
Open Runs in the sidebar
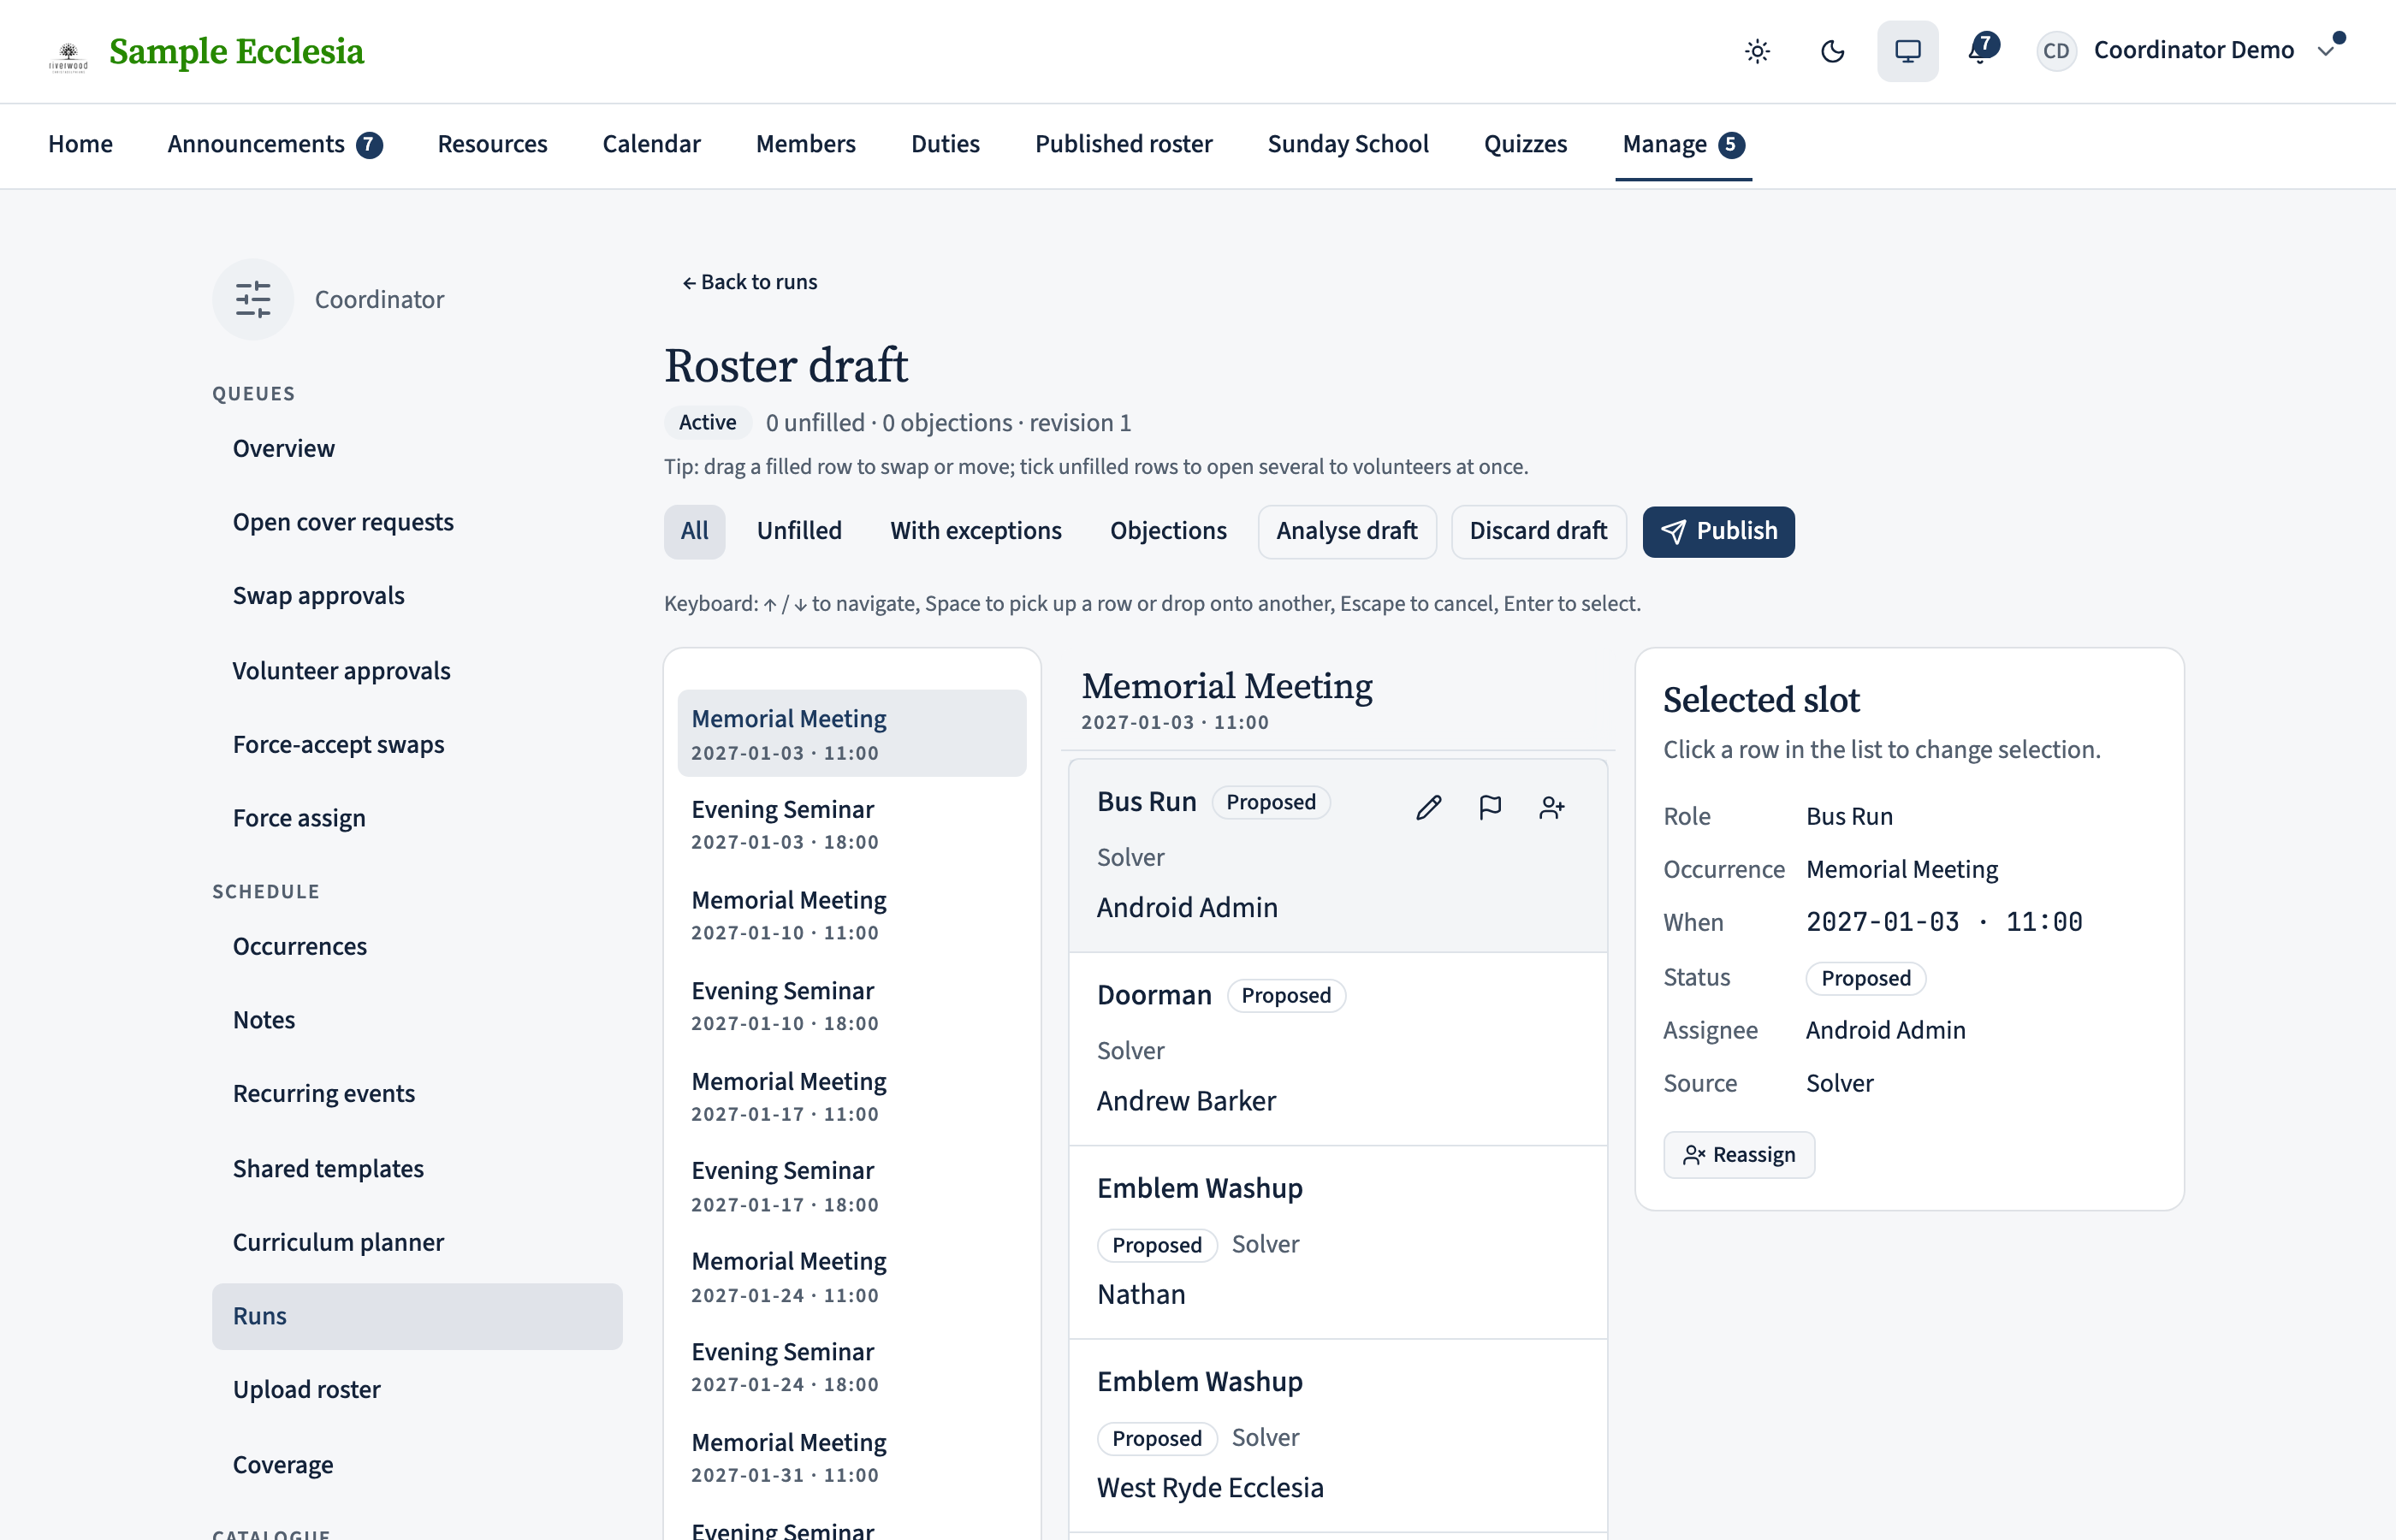click(417, 1317)
